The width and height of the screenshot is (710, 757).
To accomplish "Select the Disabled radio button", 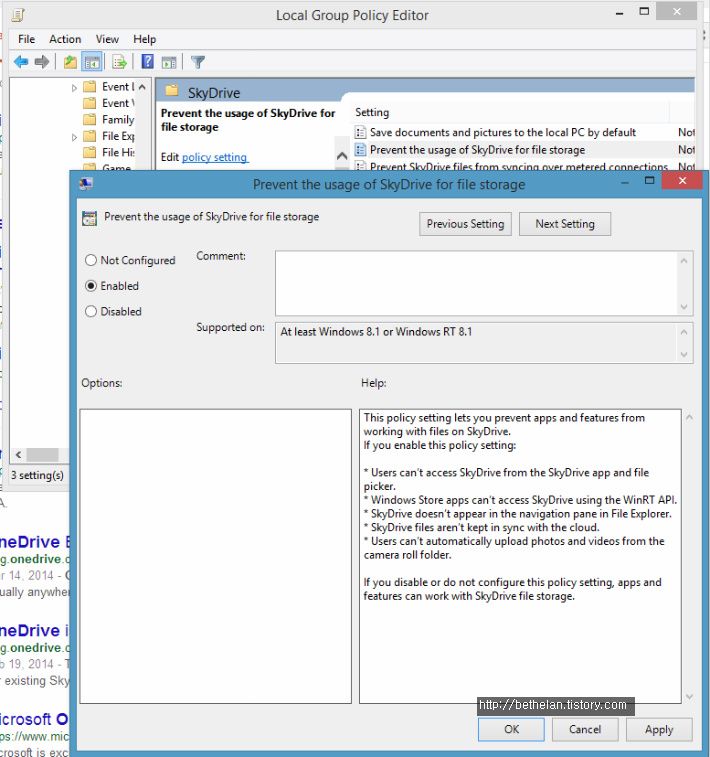I will coord(91,311).
